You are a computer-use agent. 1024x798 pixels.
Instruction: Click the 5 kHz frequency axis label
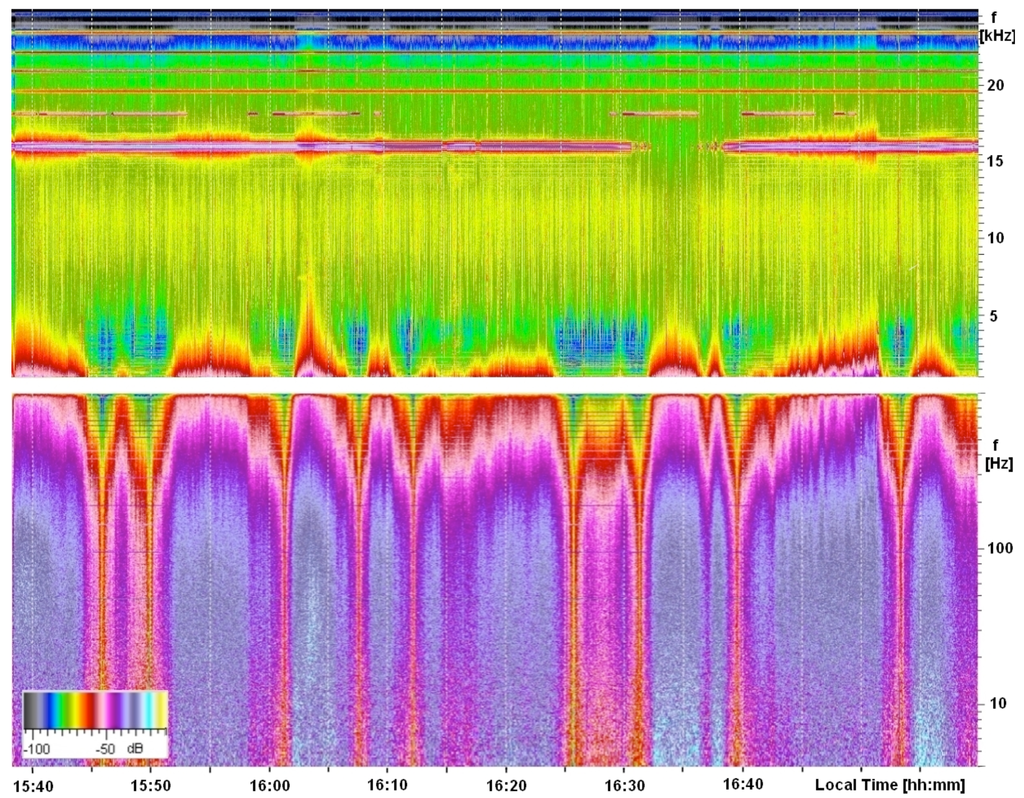pyautogui.click(x=995, y=317)
